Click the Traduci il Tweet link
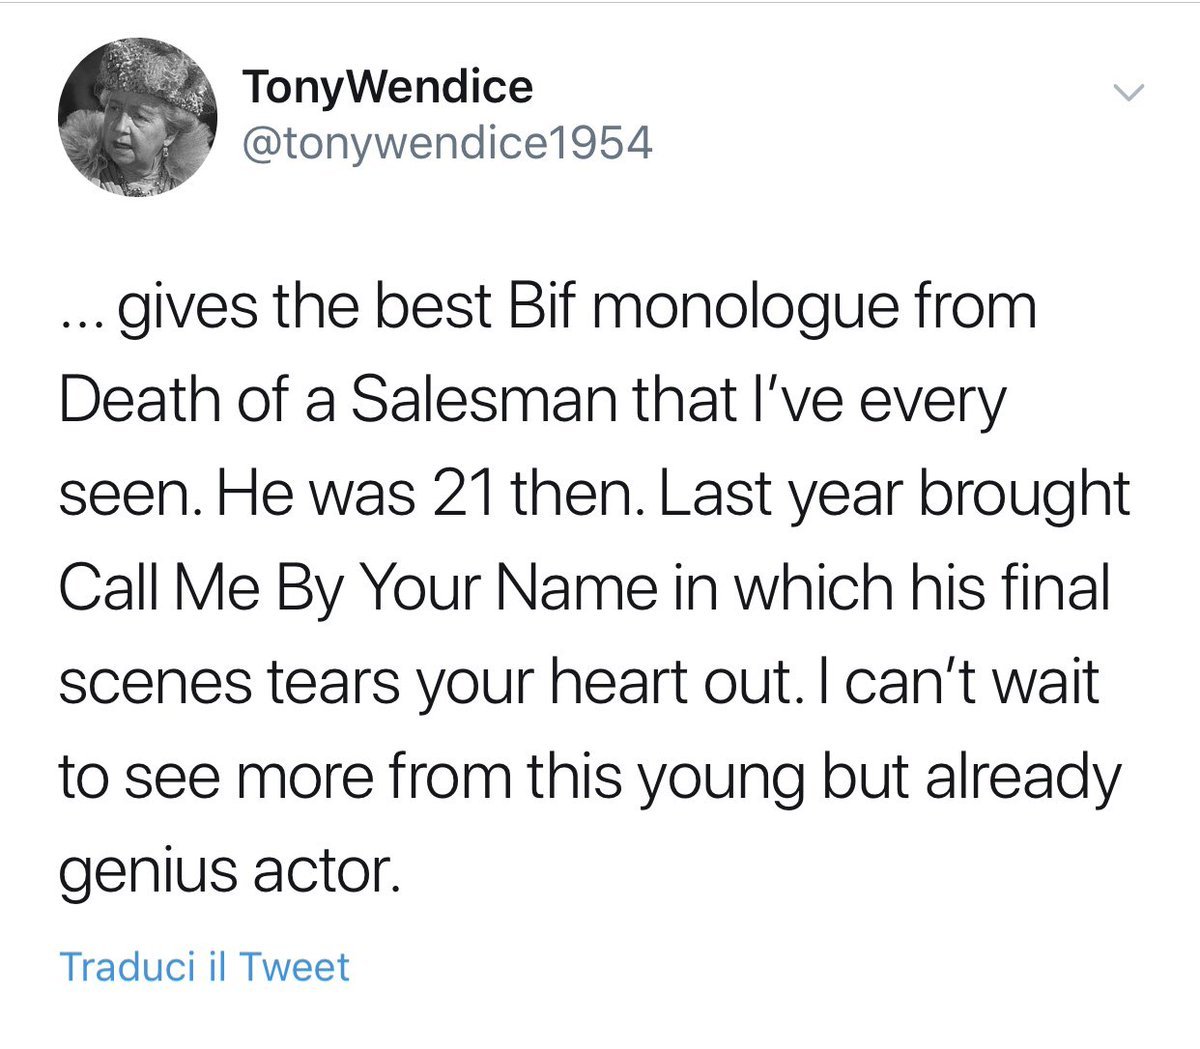1200x1049 pixels. click(x=204, y=967)
